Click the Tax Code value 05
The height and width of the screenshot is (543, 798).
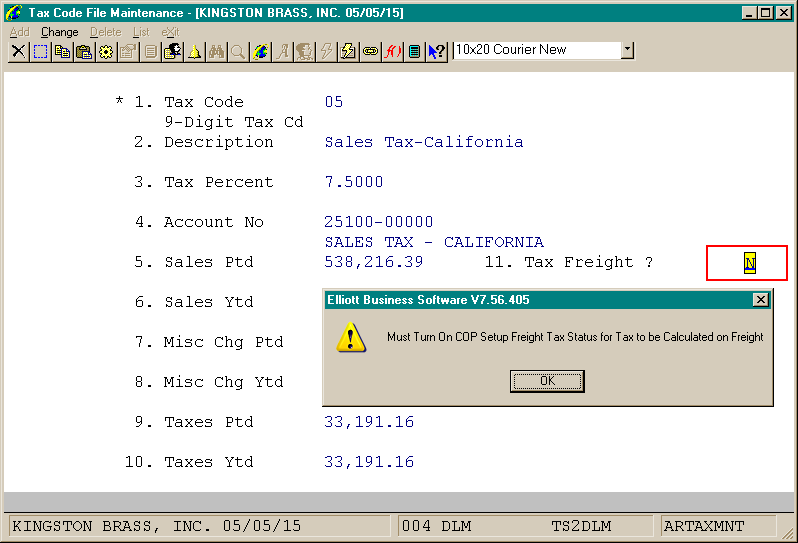point(334,102)
